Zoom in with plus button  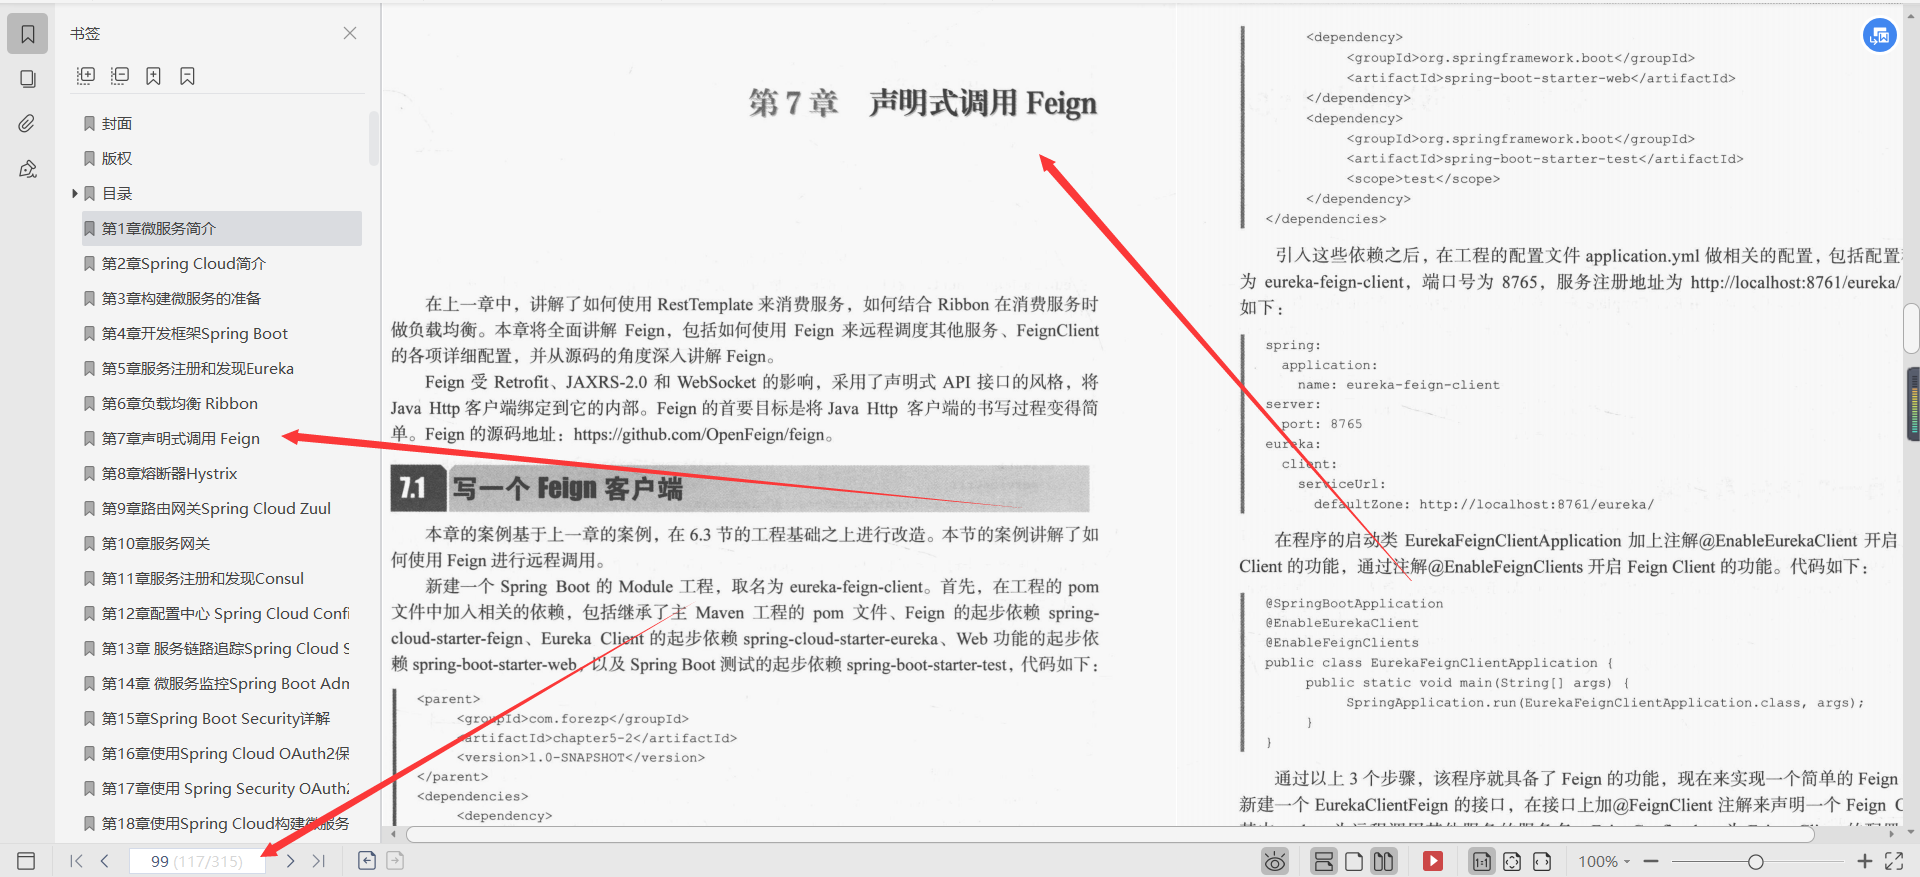tap(1864, 861)
